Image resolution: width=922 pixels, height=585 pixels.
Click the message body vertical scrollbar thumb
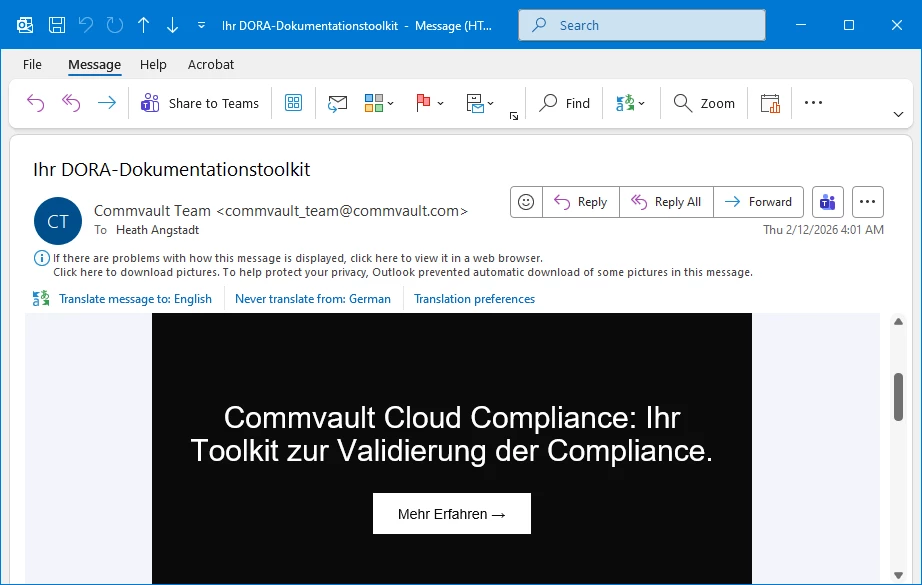[898, 397]
